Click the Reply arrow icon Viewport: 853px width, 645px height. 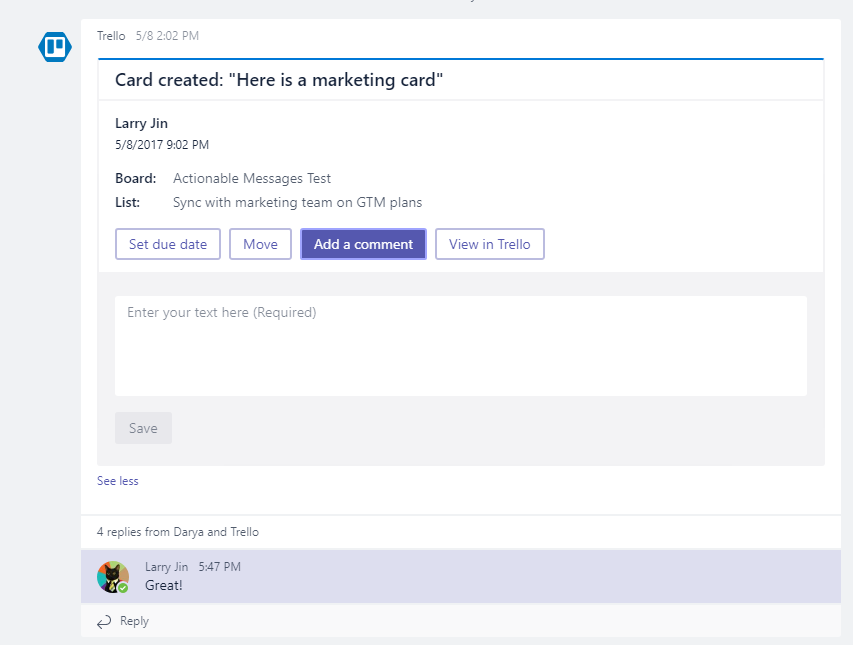pos(104,622)
